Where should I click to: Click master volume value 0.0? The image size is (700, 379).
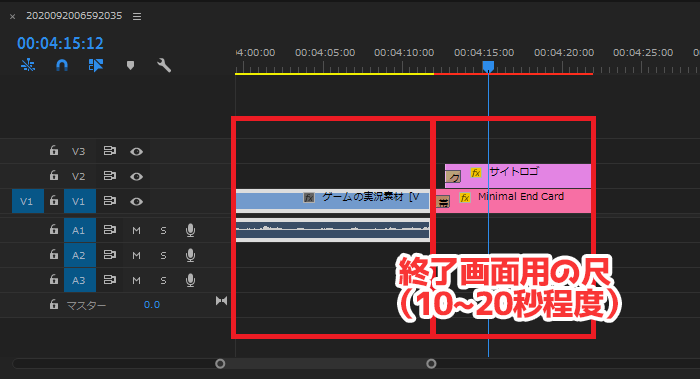(152, 304)
